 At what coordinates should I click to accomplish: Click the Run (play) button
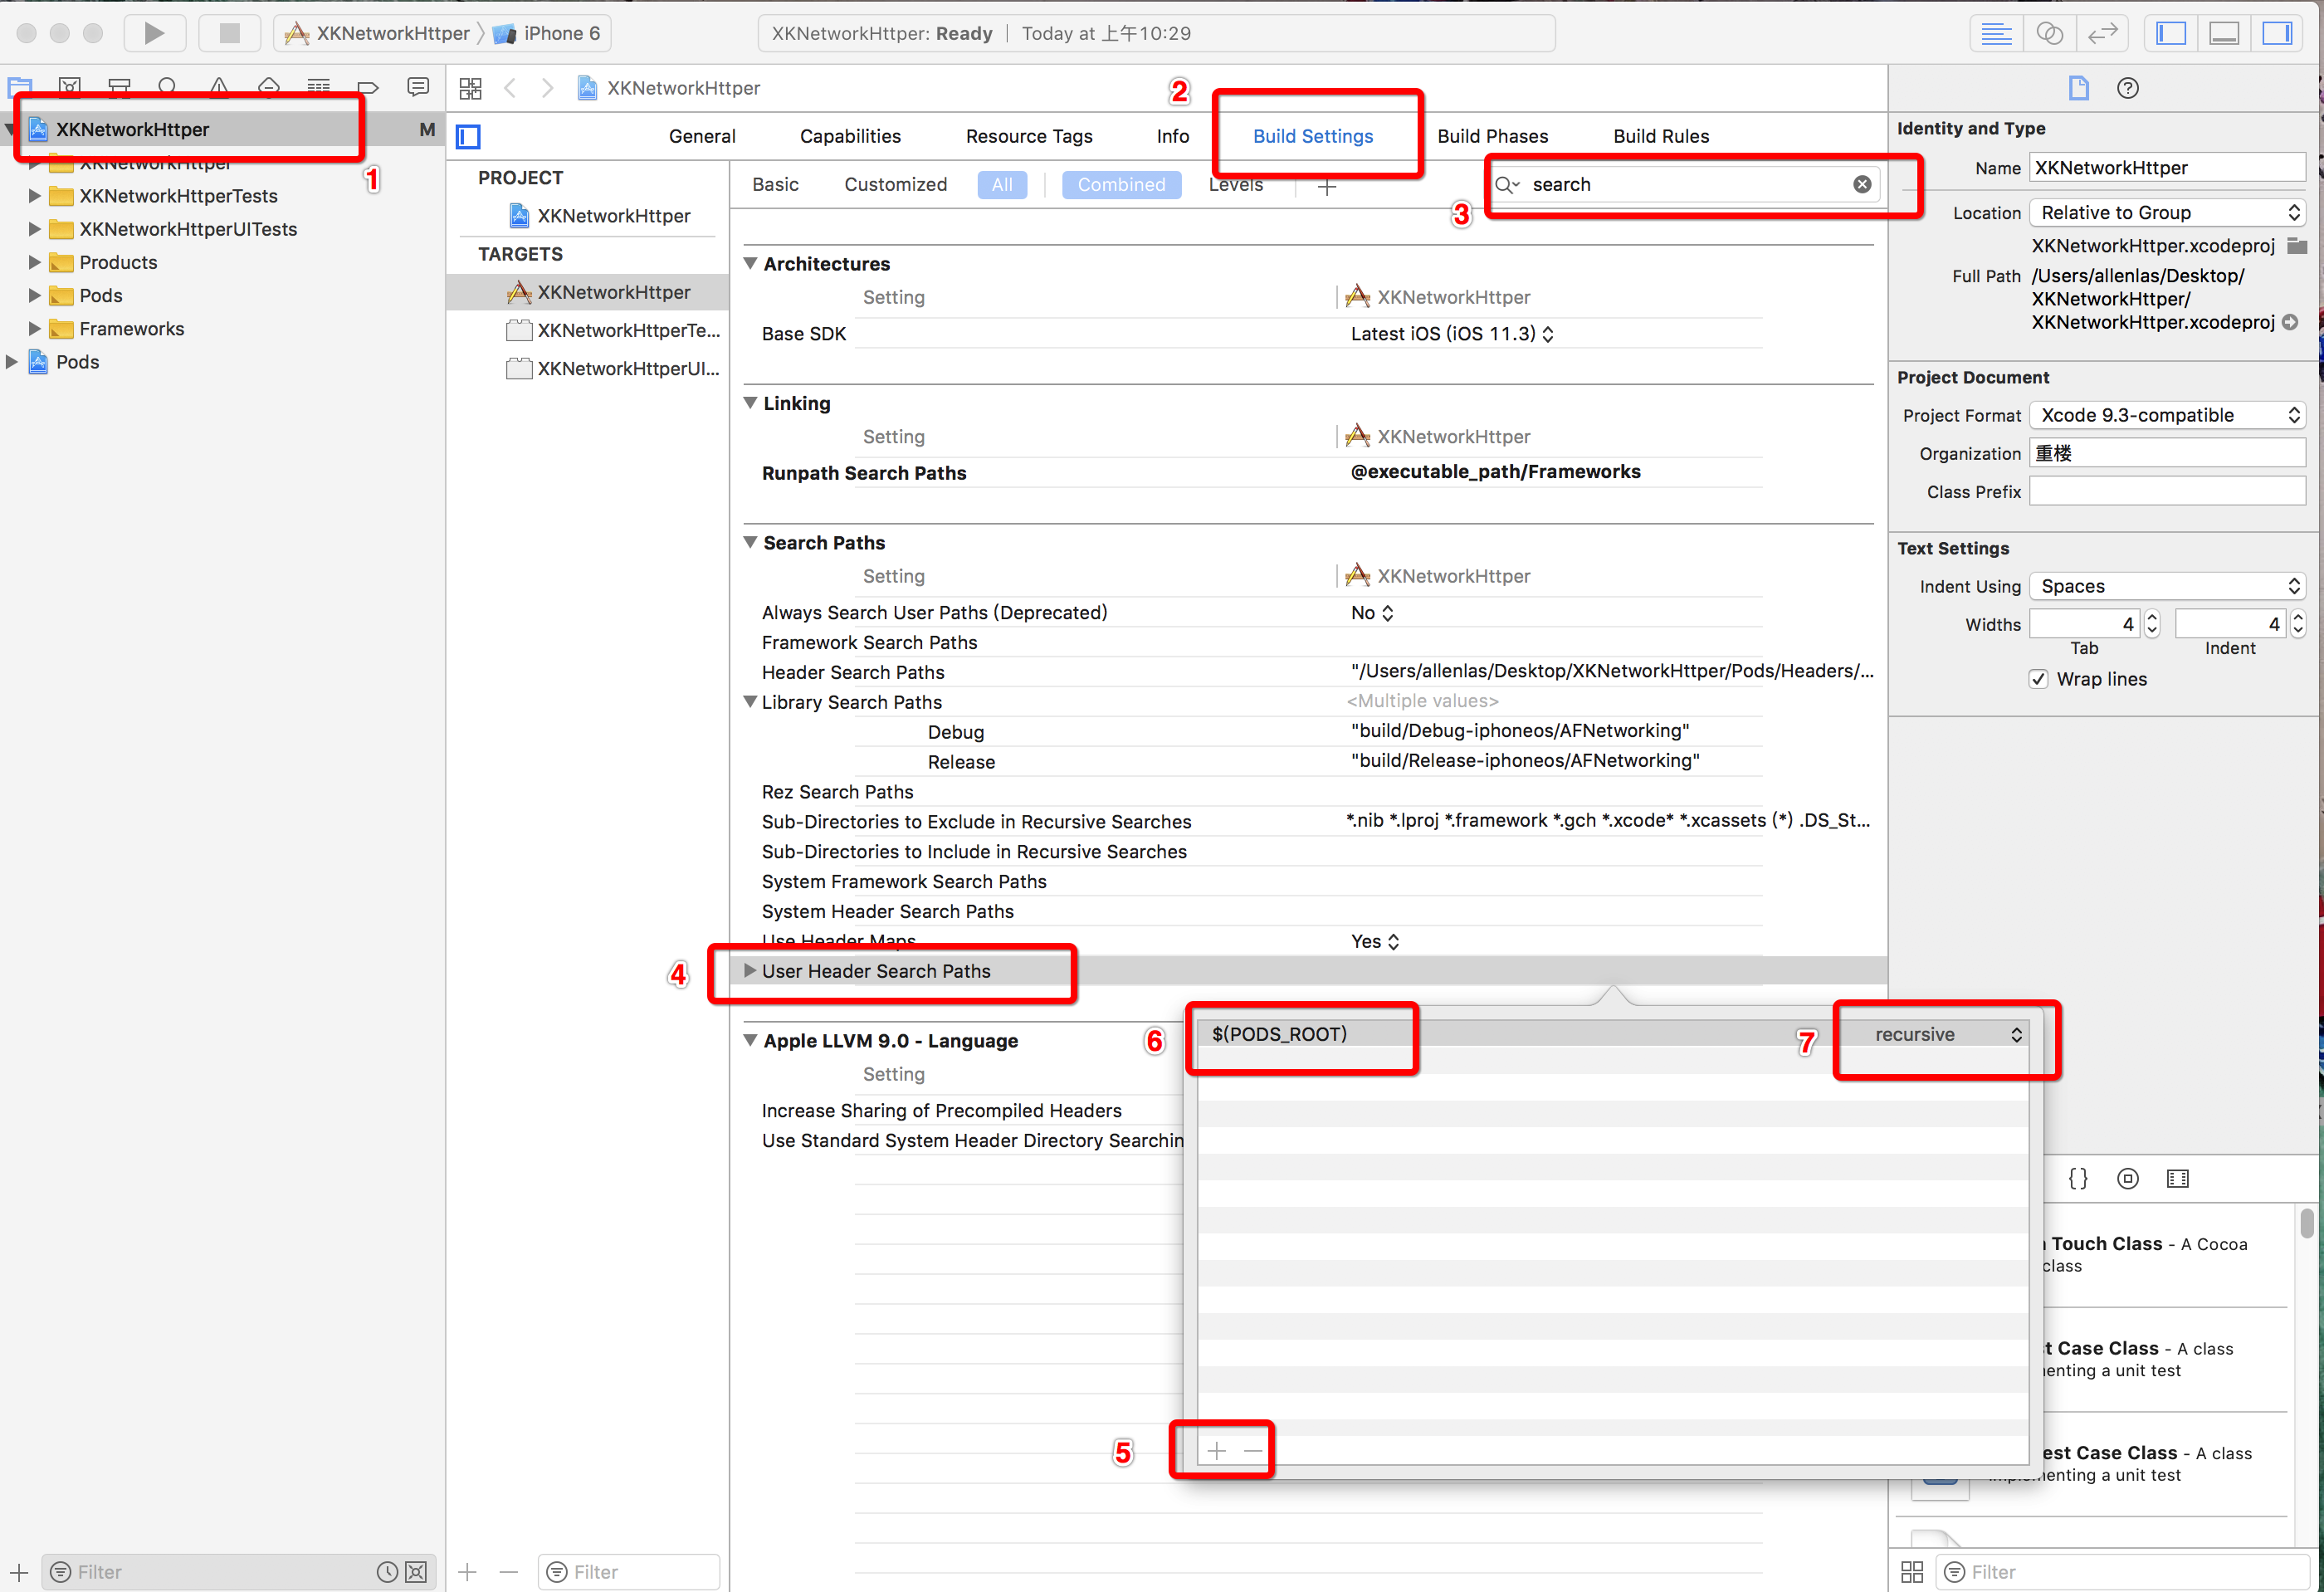[x=154, y=33]
